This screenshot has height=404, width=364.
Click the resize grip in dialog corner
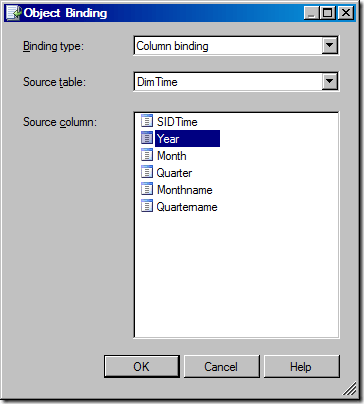350,389
